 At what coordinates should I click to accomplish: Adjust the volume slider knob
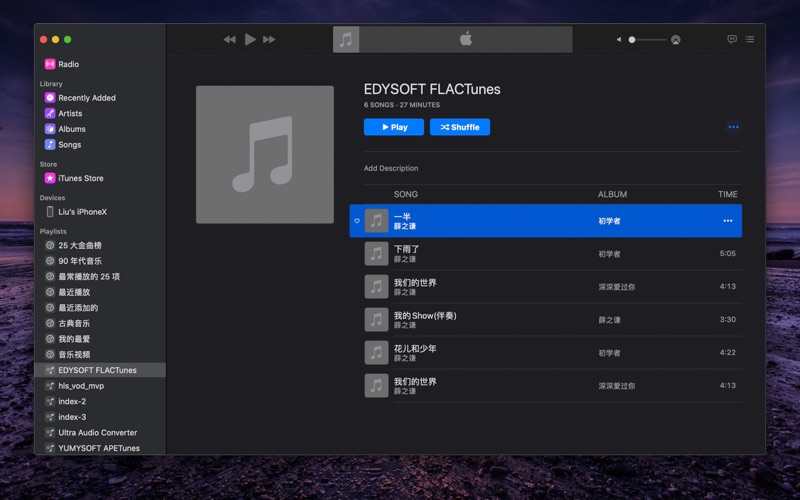coord(632,39)
